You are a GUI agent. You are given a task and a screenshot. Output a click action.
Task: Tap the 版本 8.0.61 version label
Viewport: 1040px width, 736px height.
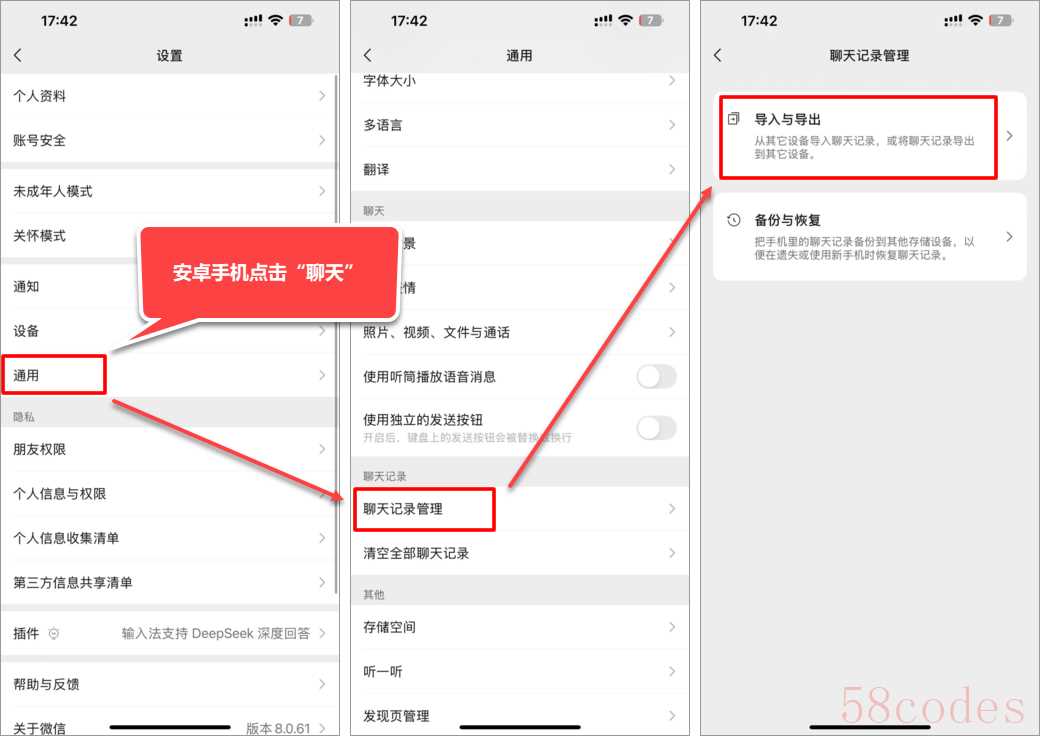[278, 727]
